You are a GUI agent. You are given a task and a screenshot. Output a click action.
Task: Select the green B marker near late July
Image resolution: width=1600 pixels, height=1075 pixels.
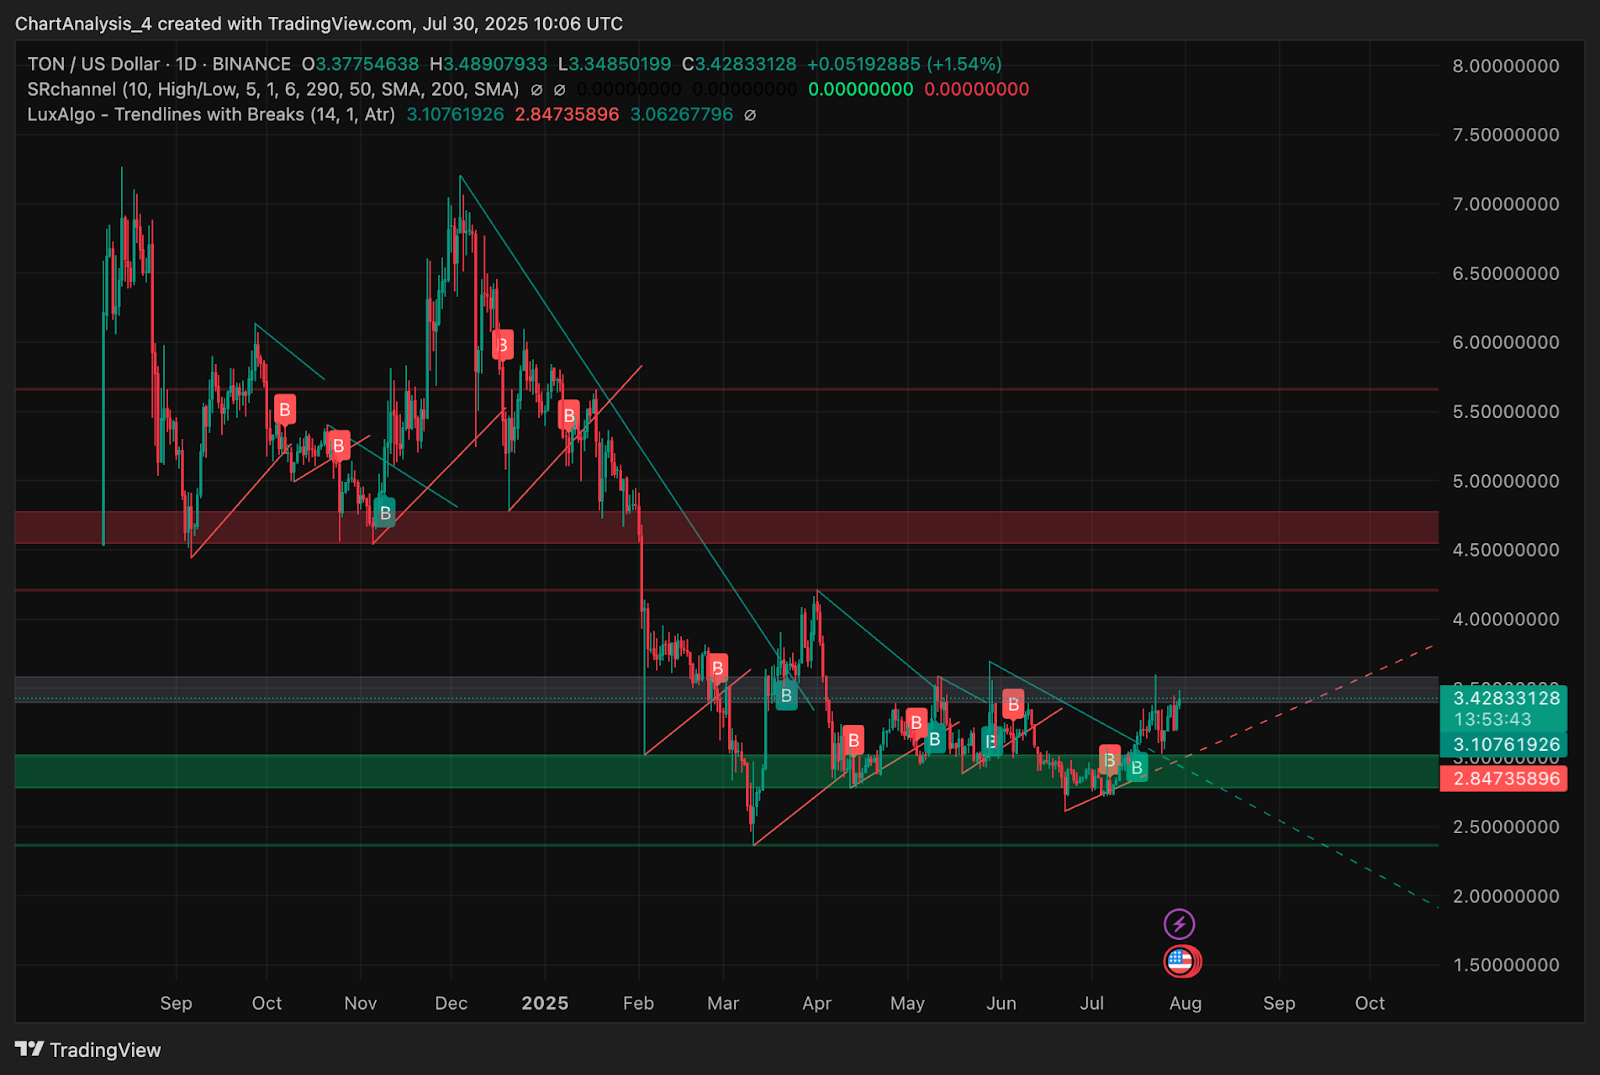click(1137, 768)
